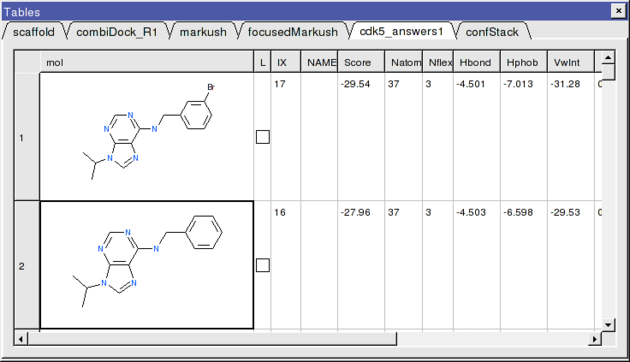This screenshot has width=630, height=362.
Task: Toggle the L checkbox in row 2
Action: tap(262, 265)
